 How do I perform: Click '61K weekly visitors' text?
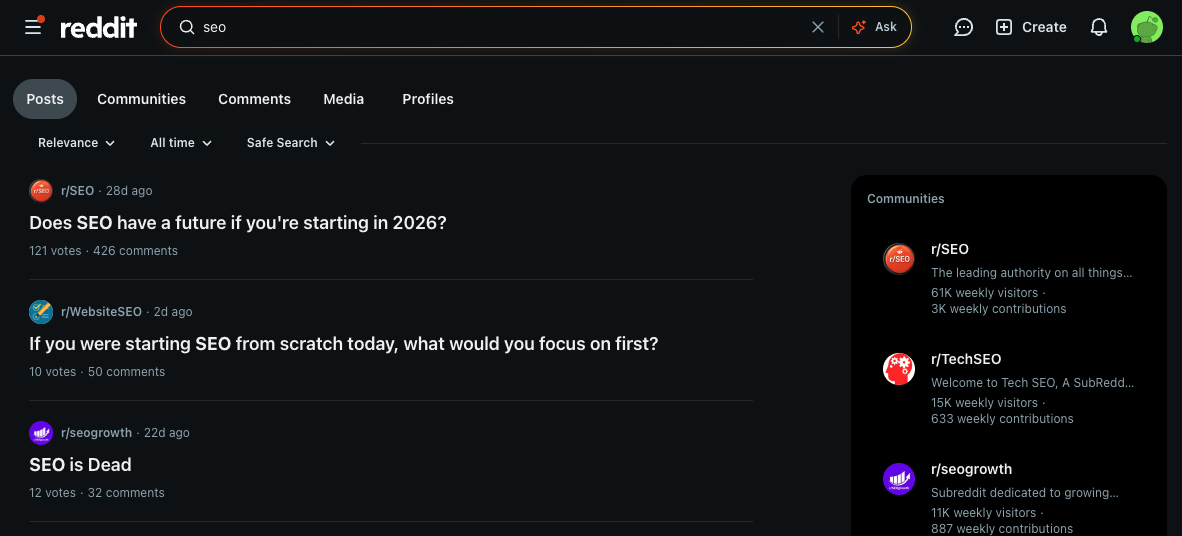point(984,293)
